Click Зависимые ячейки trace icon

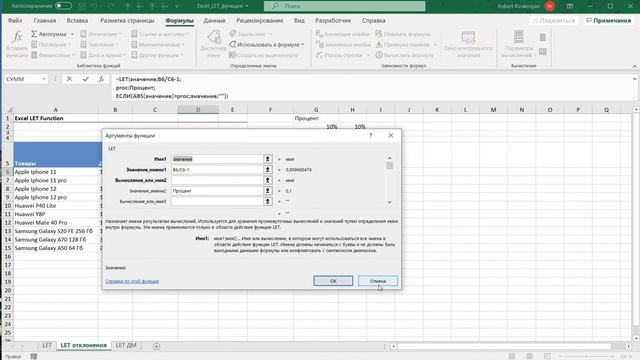320,44
